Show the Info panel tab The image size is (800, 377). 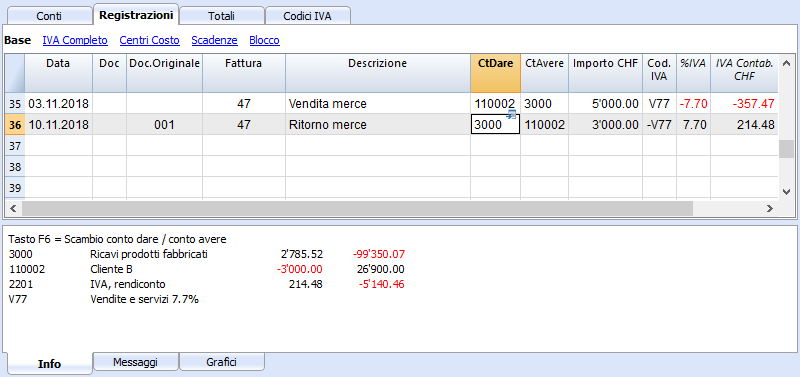coord(49,364)
